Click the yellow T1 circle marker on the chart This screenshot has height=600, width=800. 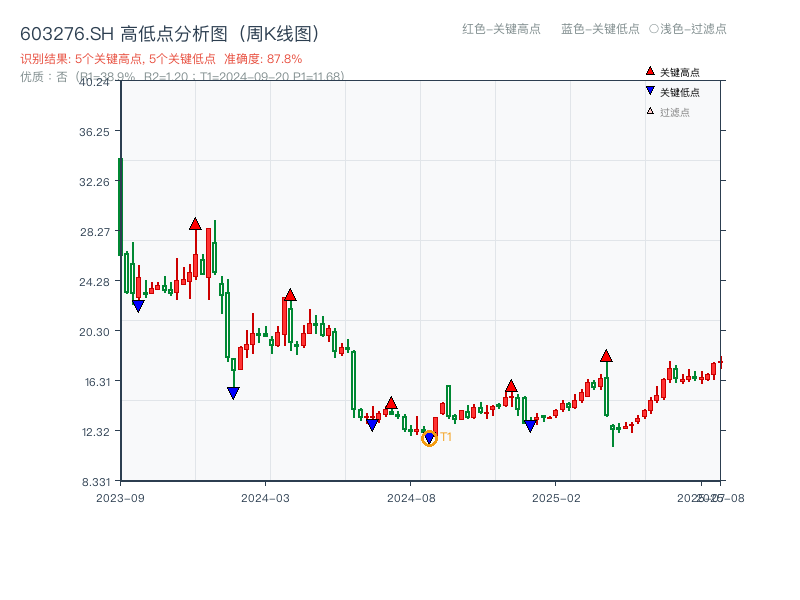pos(430,437)
